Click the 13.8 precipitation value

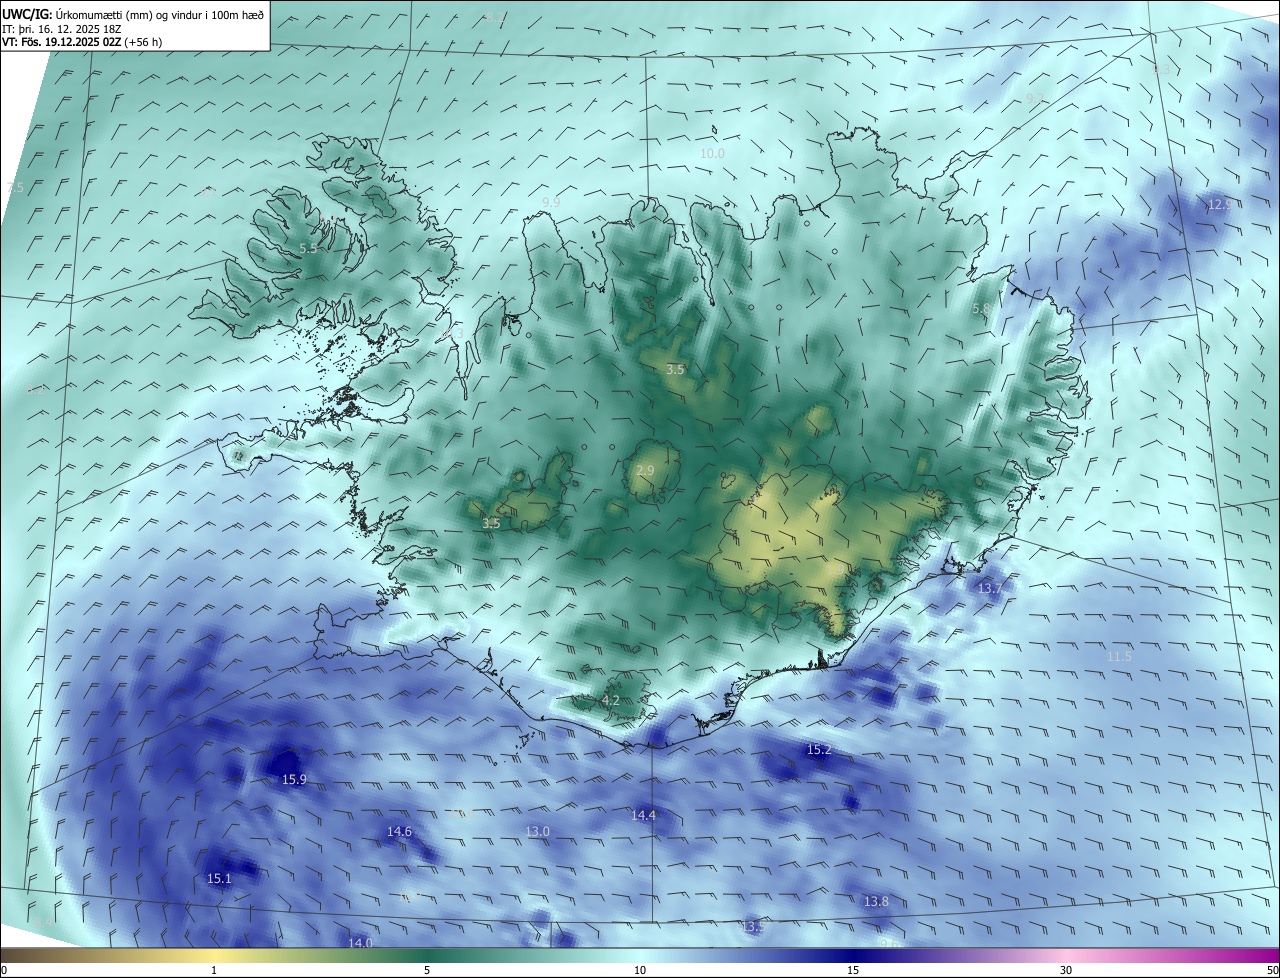(x=876, y=901)
